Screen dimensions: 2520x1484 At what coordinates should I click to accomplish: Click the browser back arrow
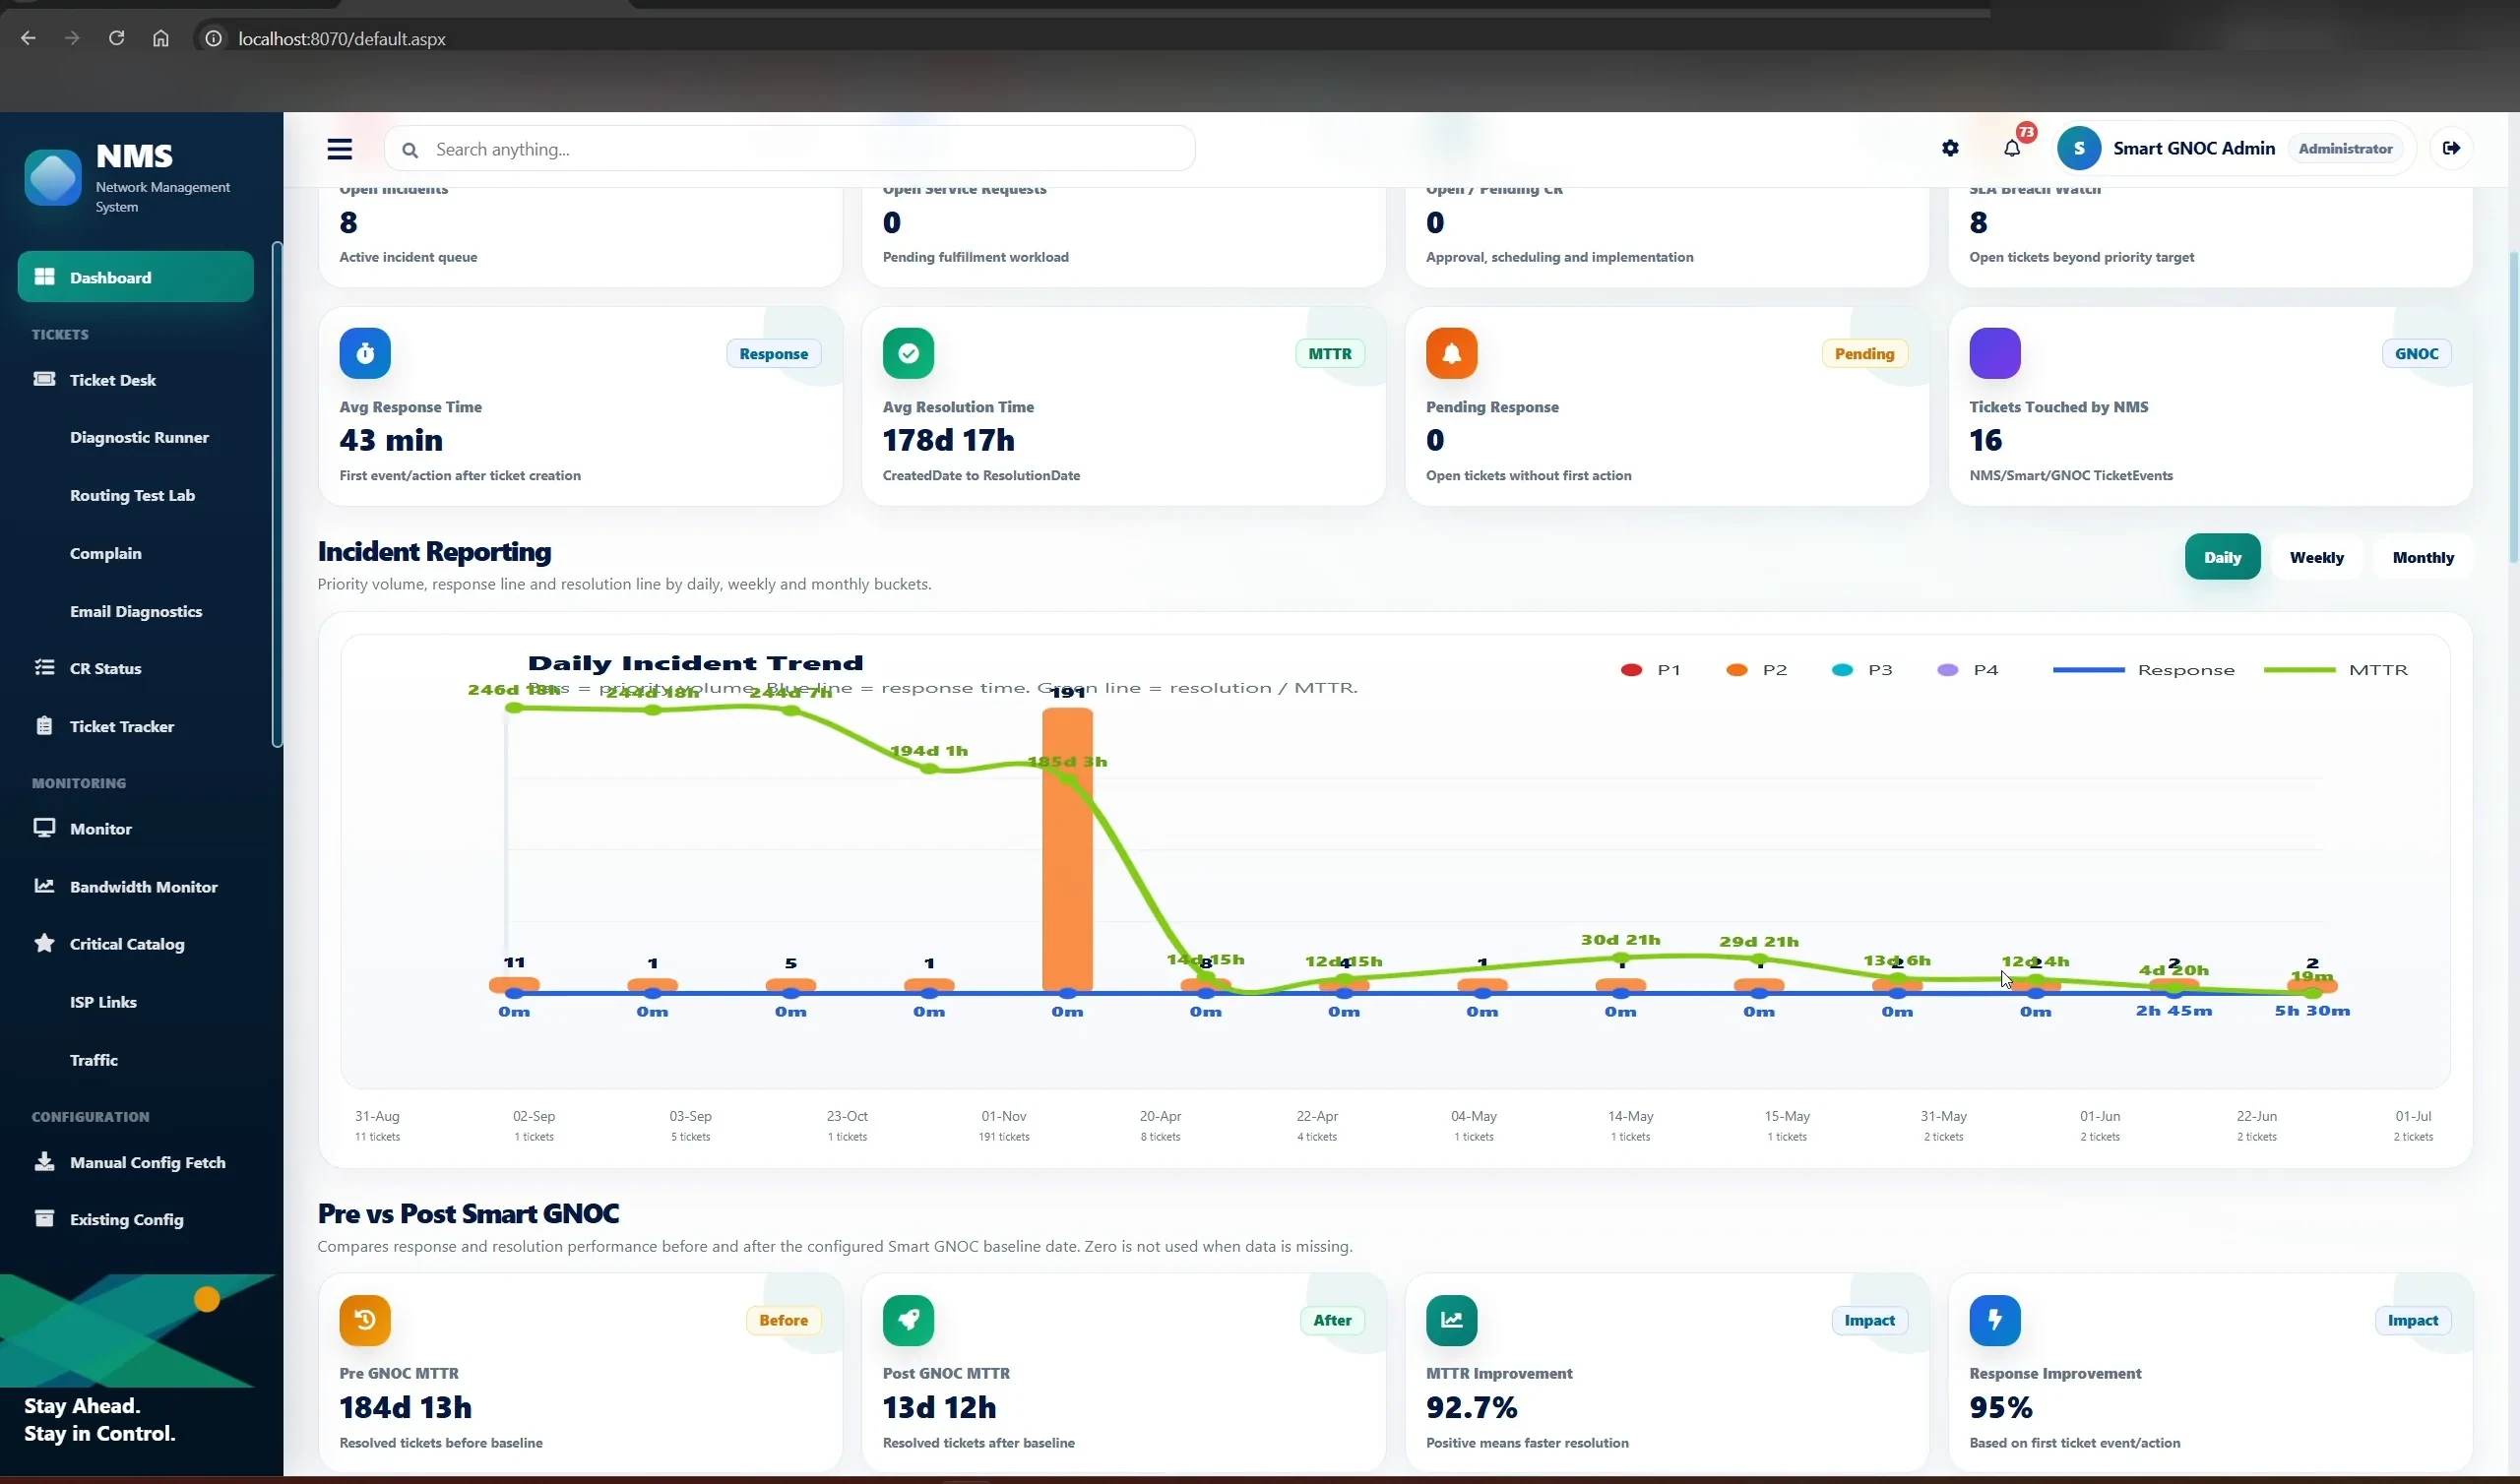(x=28, y=38)
